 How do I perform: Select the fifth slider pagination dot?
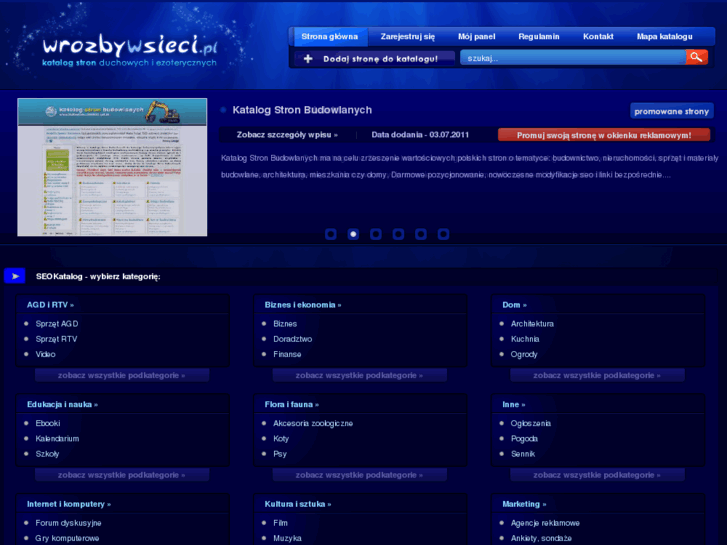click(x=421, y=234)
